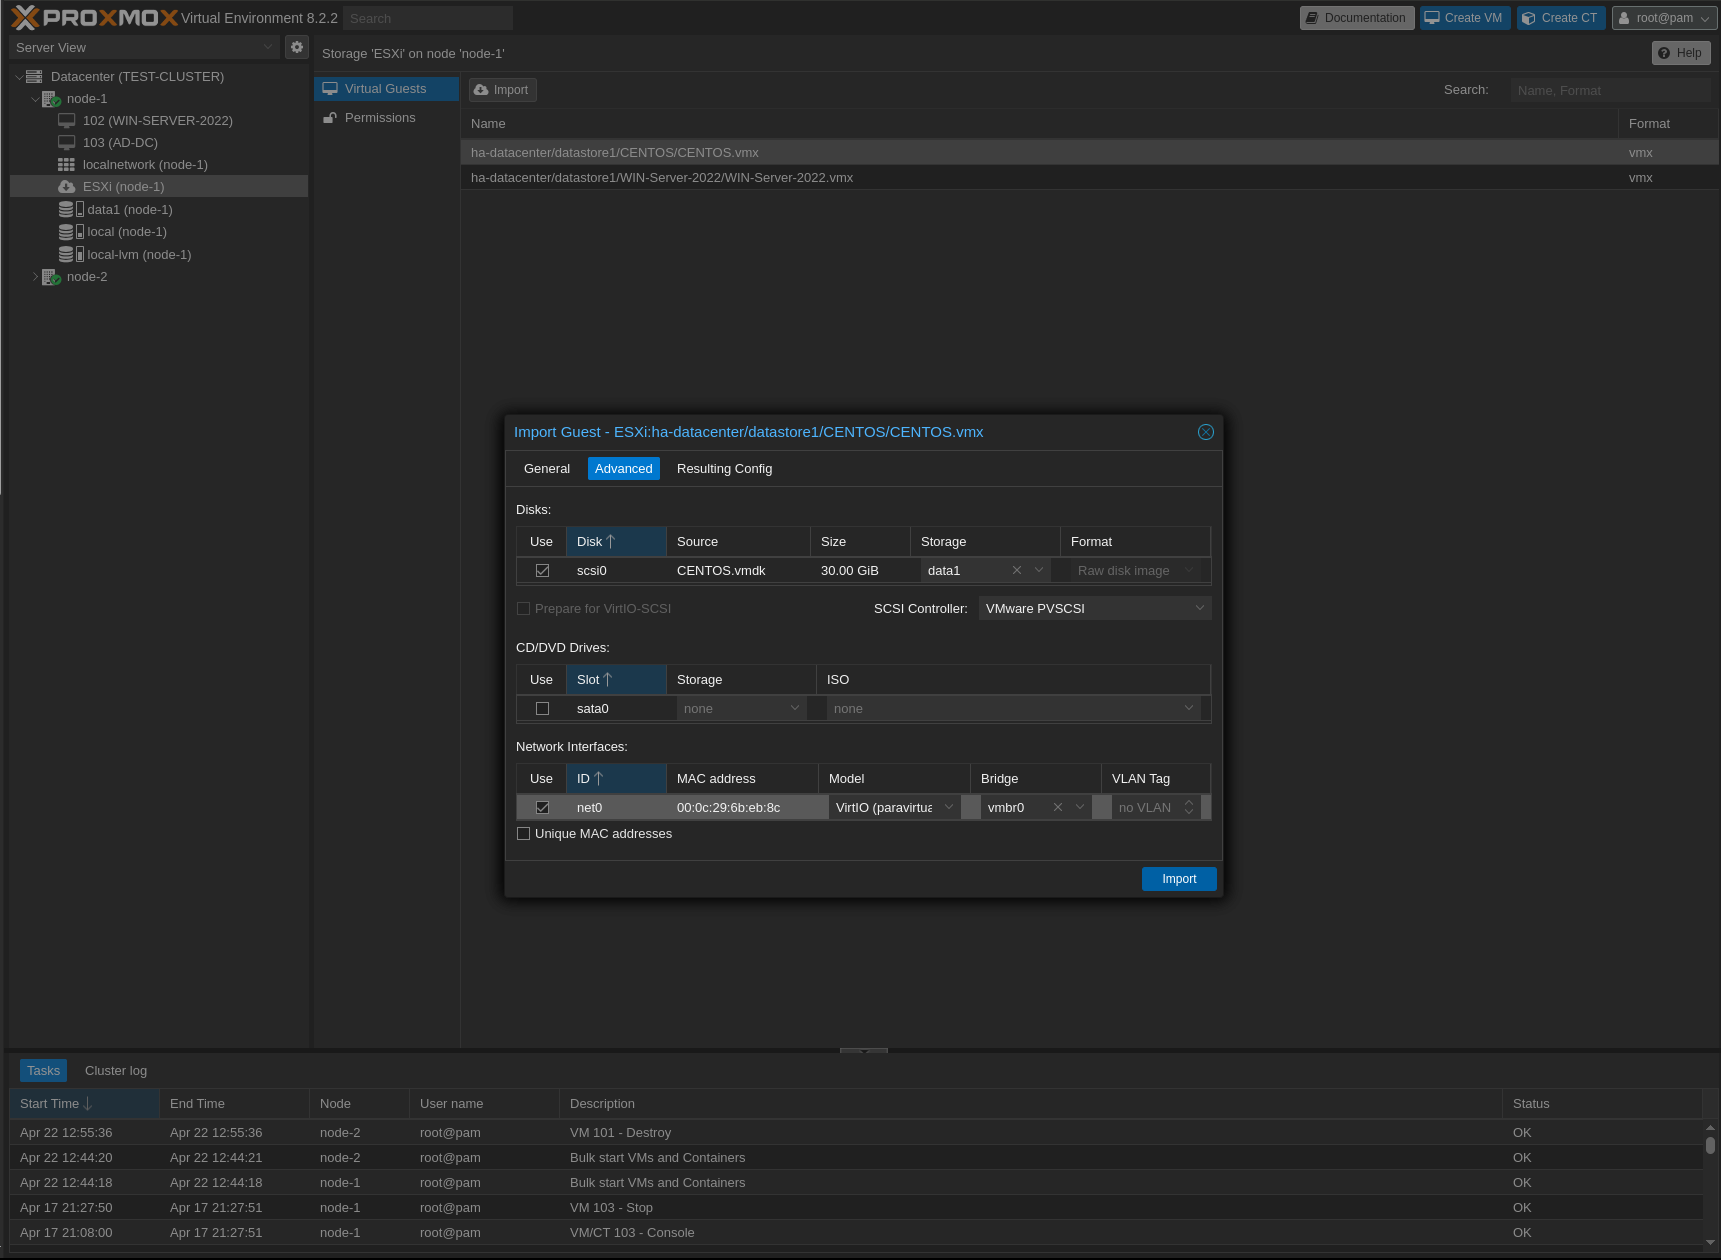Viewport: 1721px width, 1260px height.
Task: Click the Create VM button
Action: pos(1464,18)
